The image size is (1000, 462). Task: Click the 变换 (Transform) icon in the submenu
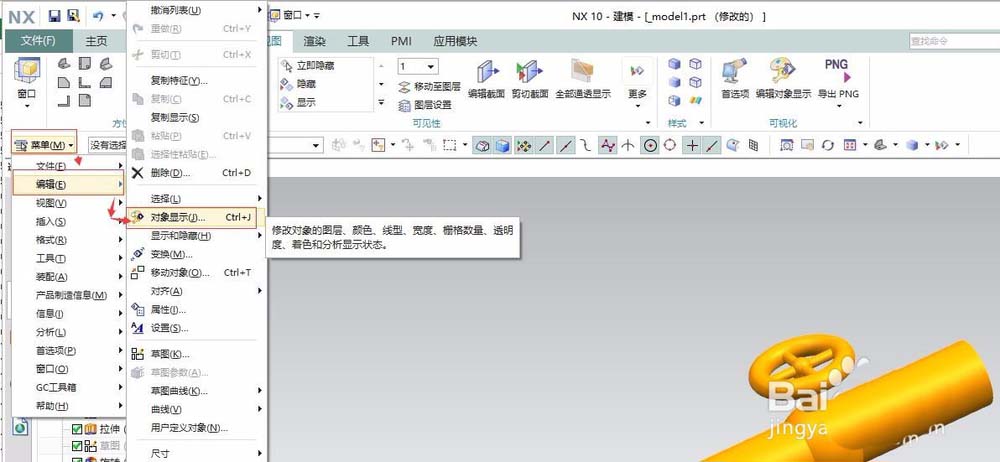[x=137, y=254]
